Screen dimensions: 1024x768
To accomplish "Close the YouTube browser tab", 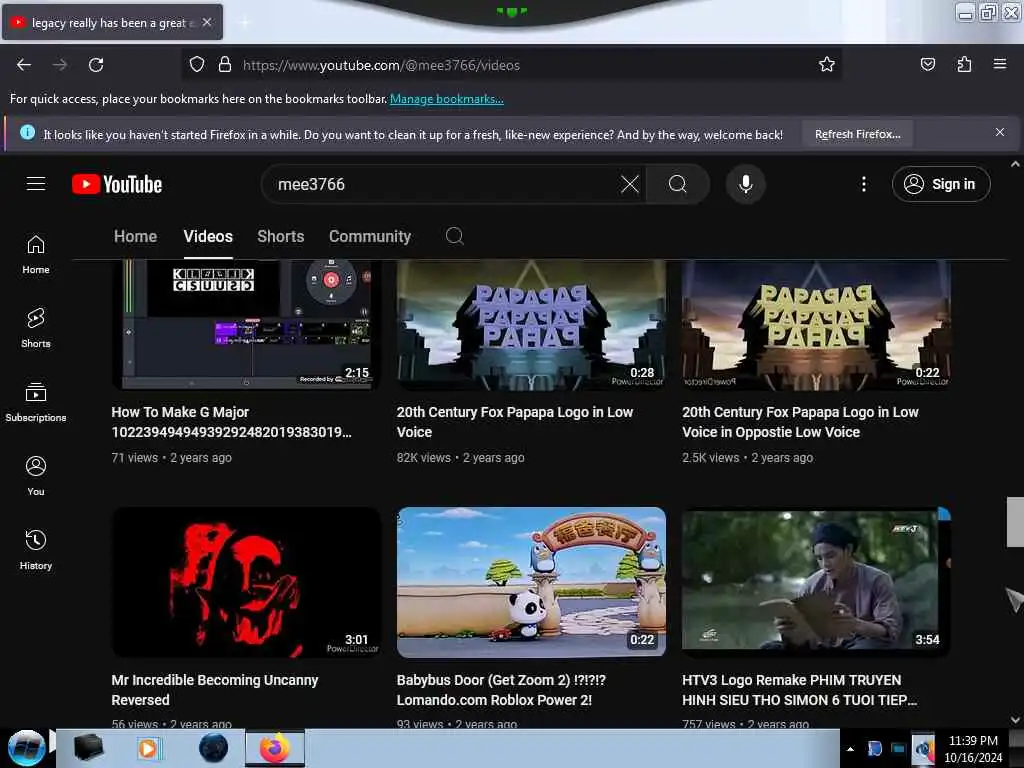I will 207,22.
